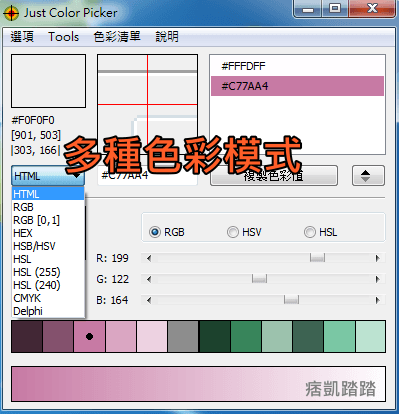Image resolution: width=399 pixels, height=414 pixels.
Task: Open the 選項 menu
Action: pyautogui.click(x=22, y=36)
